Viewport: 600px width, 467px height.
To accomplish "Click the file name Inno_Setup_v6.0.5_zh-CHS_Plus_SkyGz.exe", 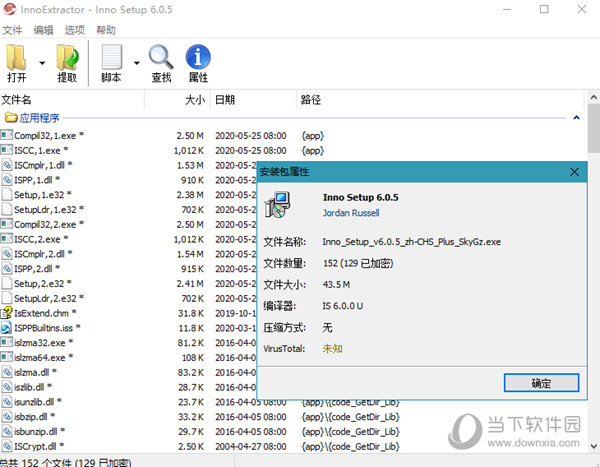I will tap(412, 242).
